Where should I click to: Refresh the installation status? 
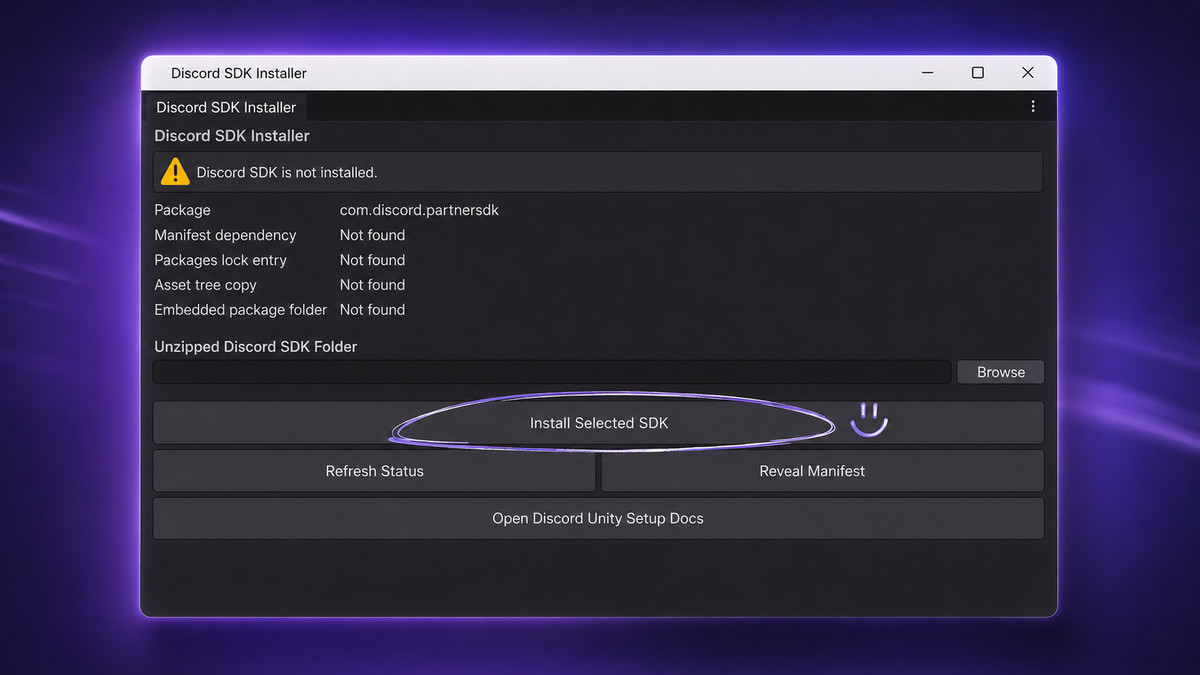click(x=374, y=471)
